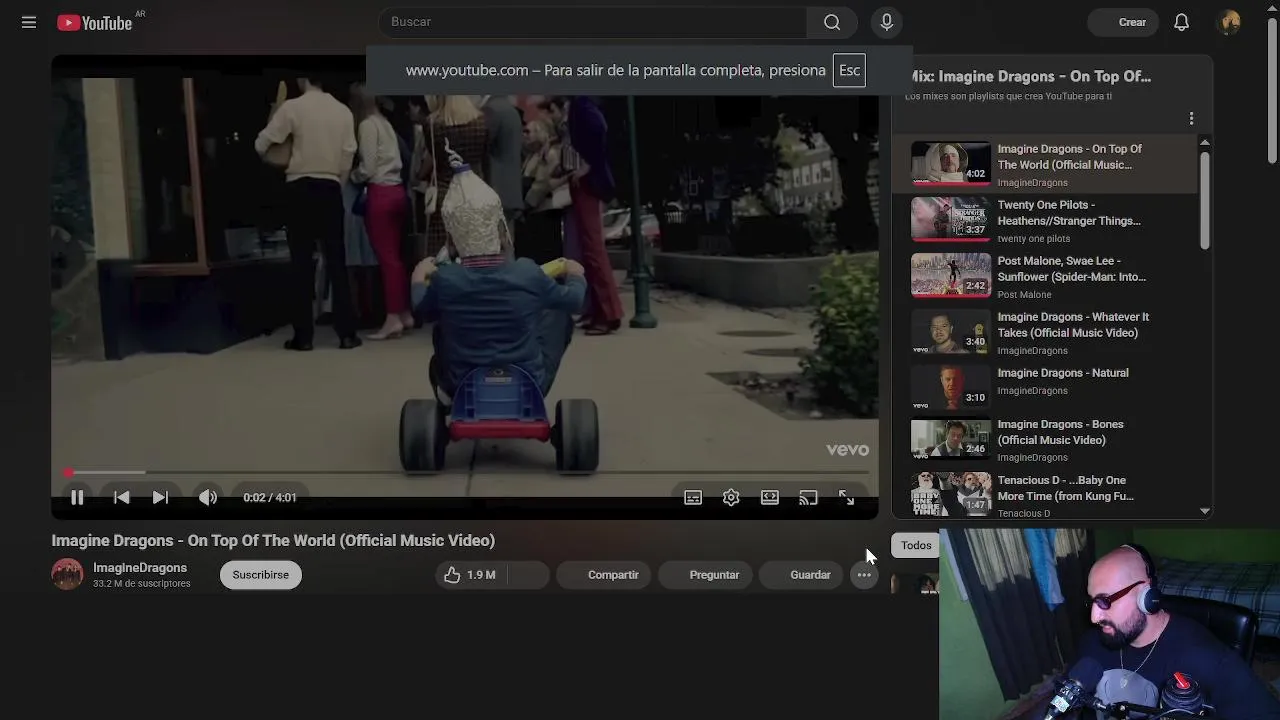Viewport: 1280px width, 720px height.
Task: Play Imagine Dragons Bones thumbnail
Action: click(950, 438)
